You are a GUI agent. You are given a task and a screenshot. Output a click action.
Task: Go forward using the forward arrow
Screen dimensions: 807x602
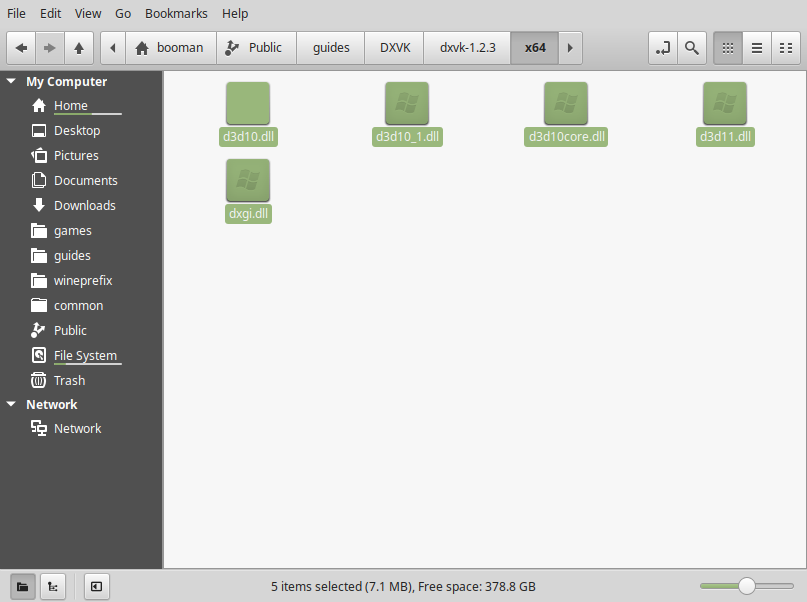[50, 48]
